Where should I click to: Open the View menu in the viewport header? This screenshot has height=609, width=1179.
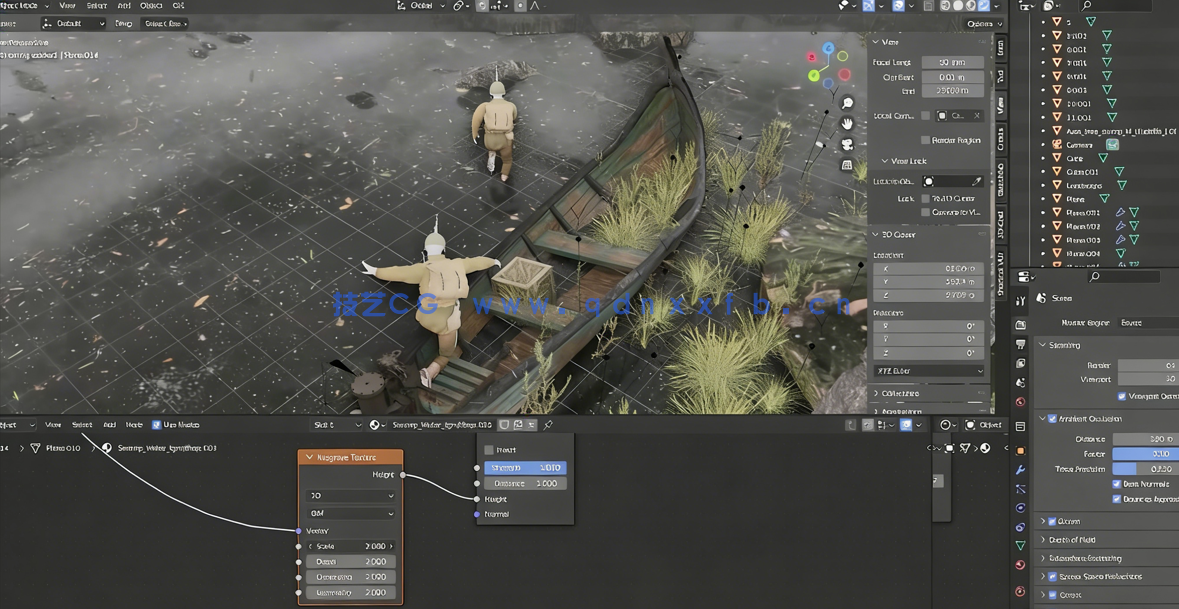[x=67, y=5]
